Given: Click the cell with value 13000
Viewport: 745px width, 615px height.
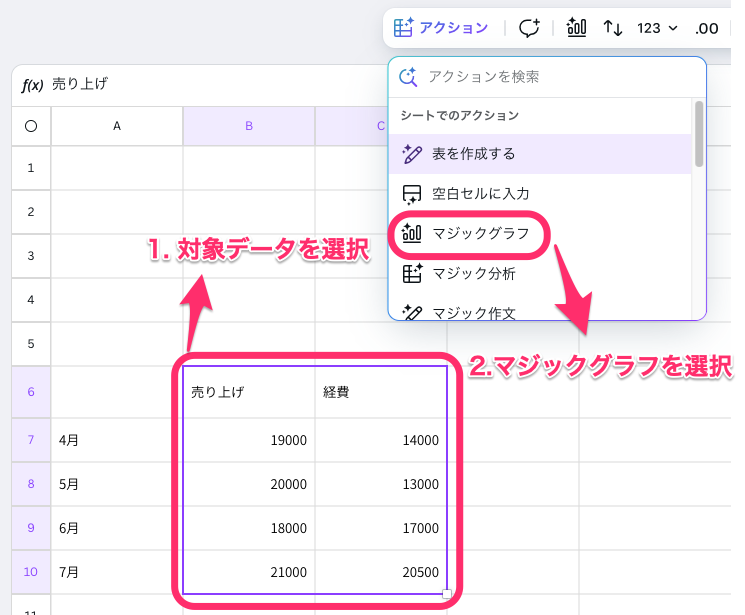Looking at the screenshot, I should click(x=381, y=484).
